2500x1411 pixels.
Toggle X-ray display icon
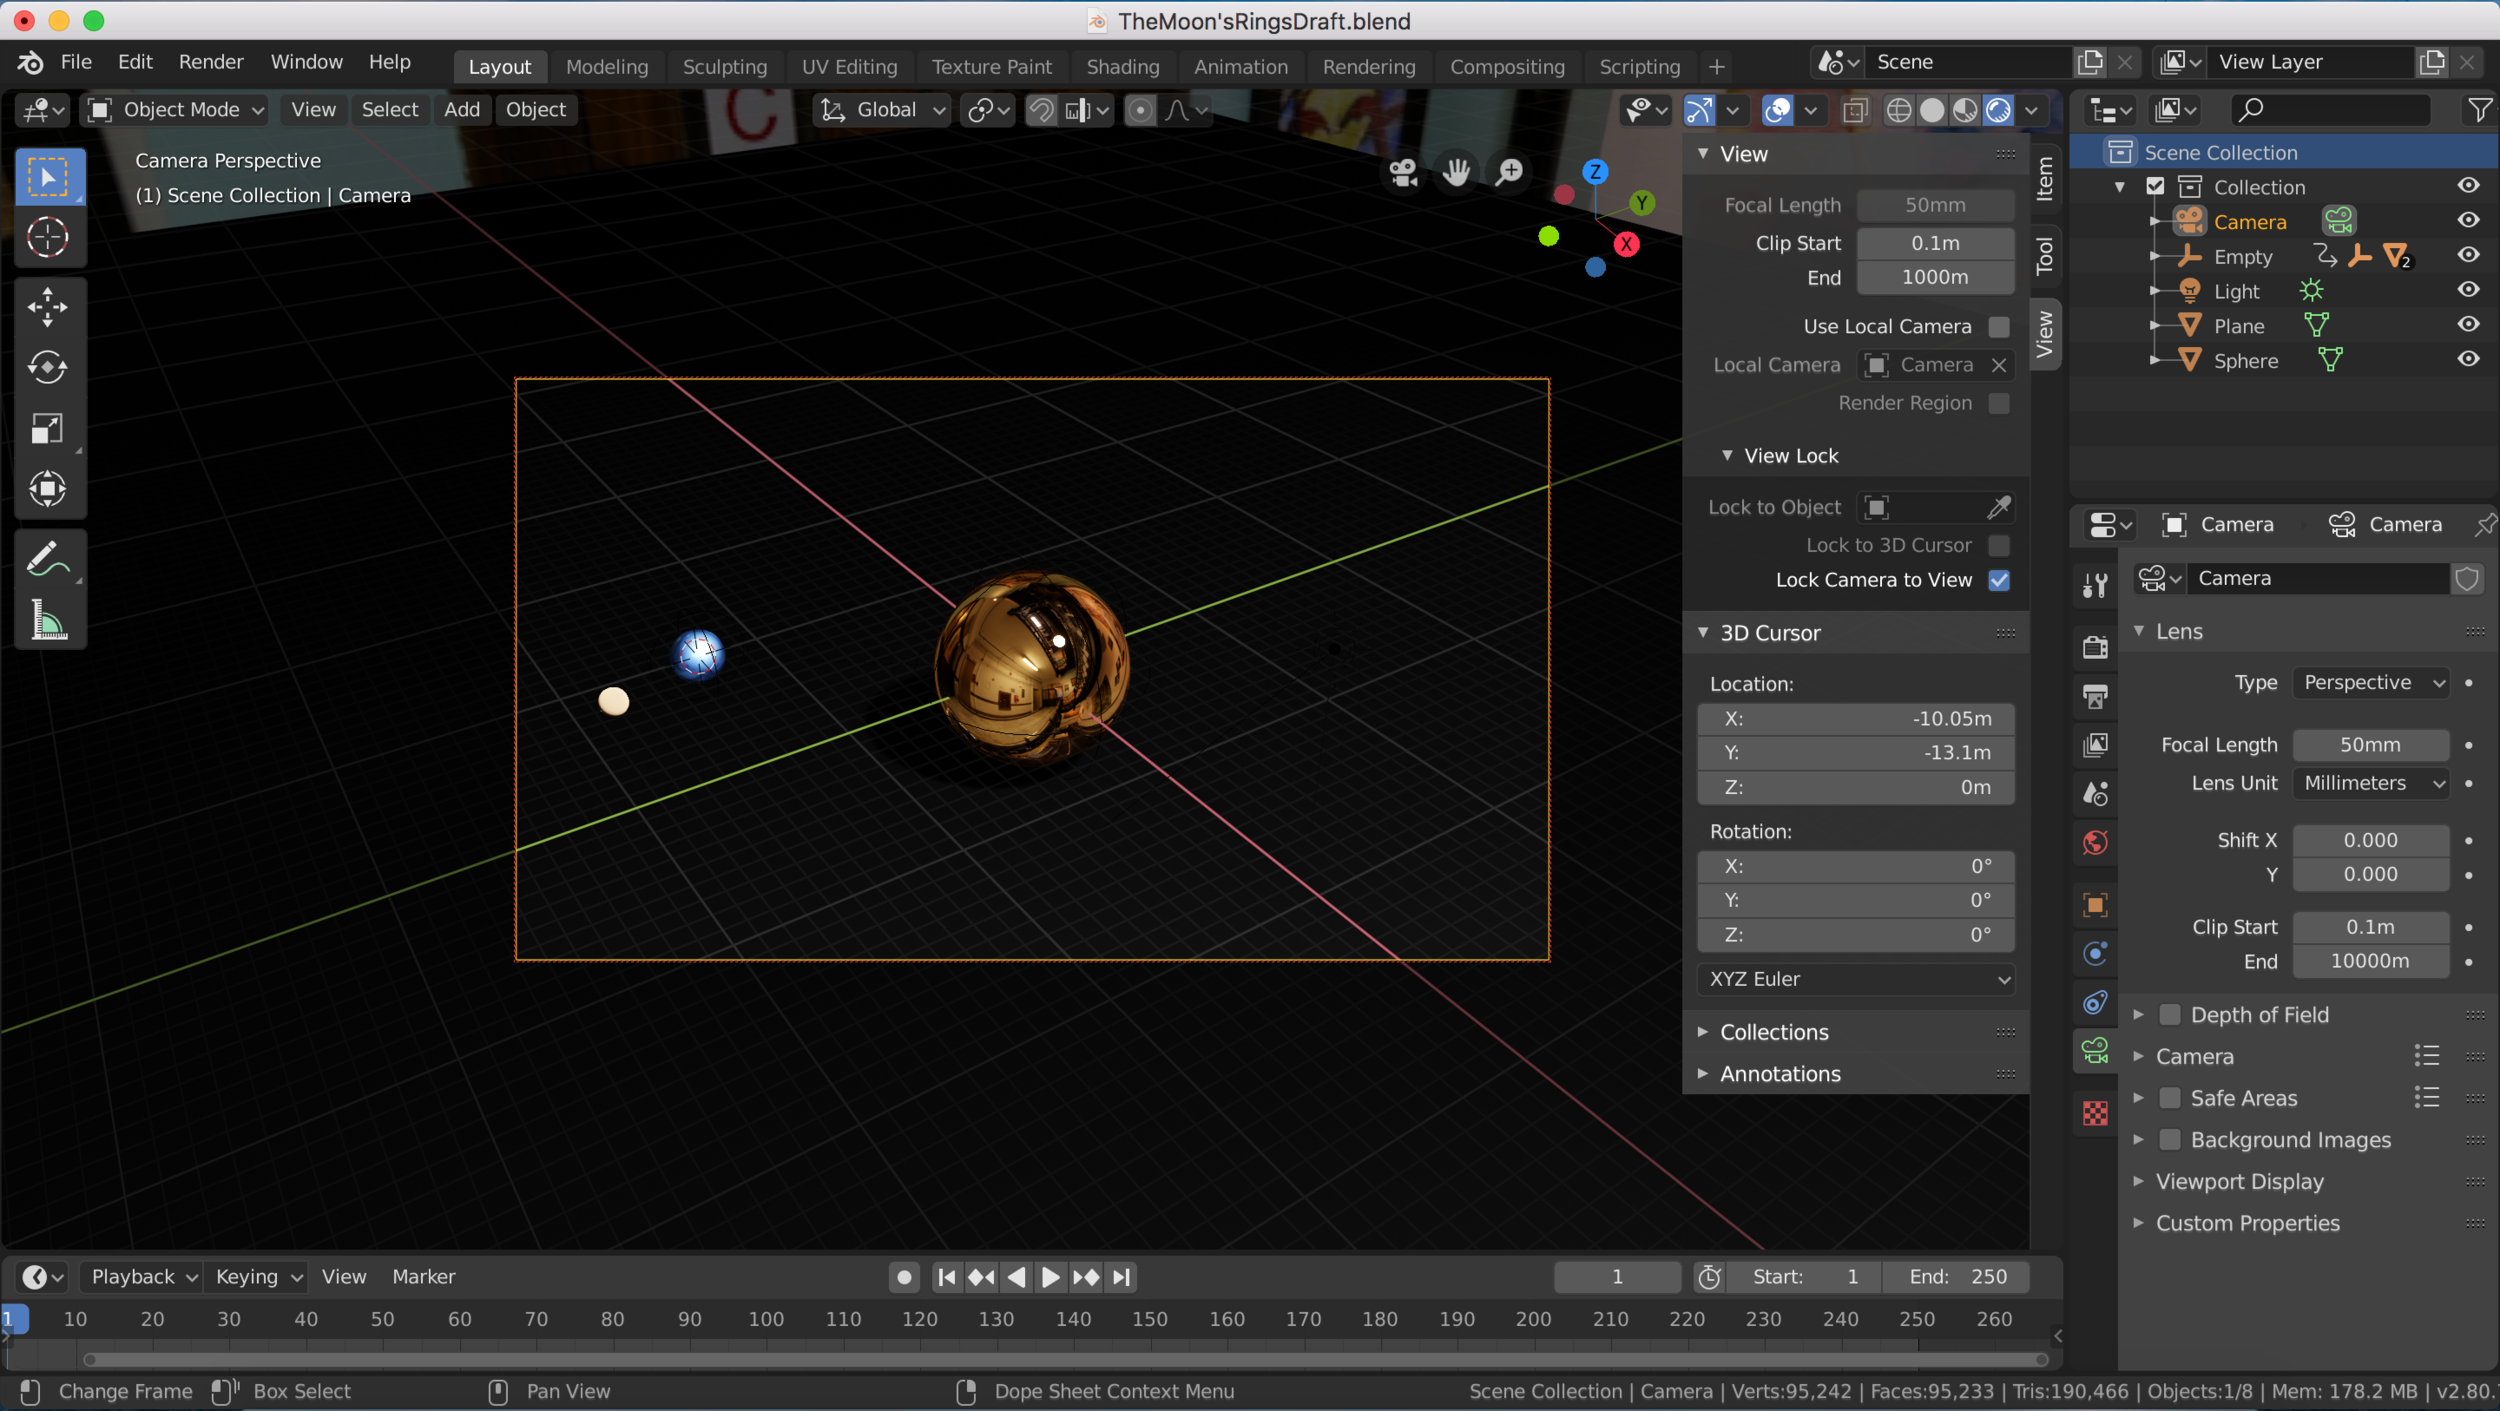pyautogui.click(x=1855, y=110)
